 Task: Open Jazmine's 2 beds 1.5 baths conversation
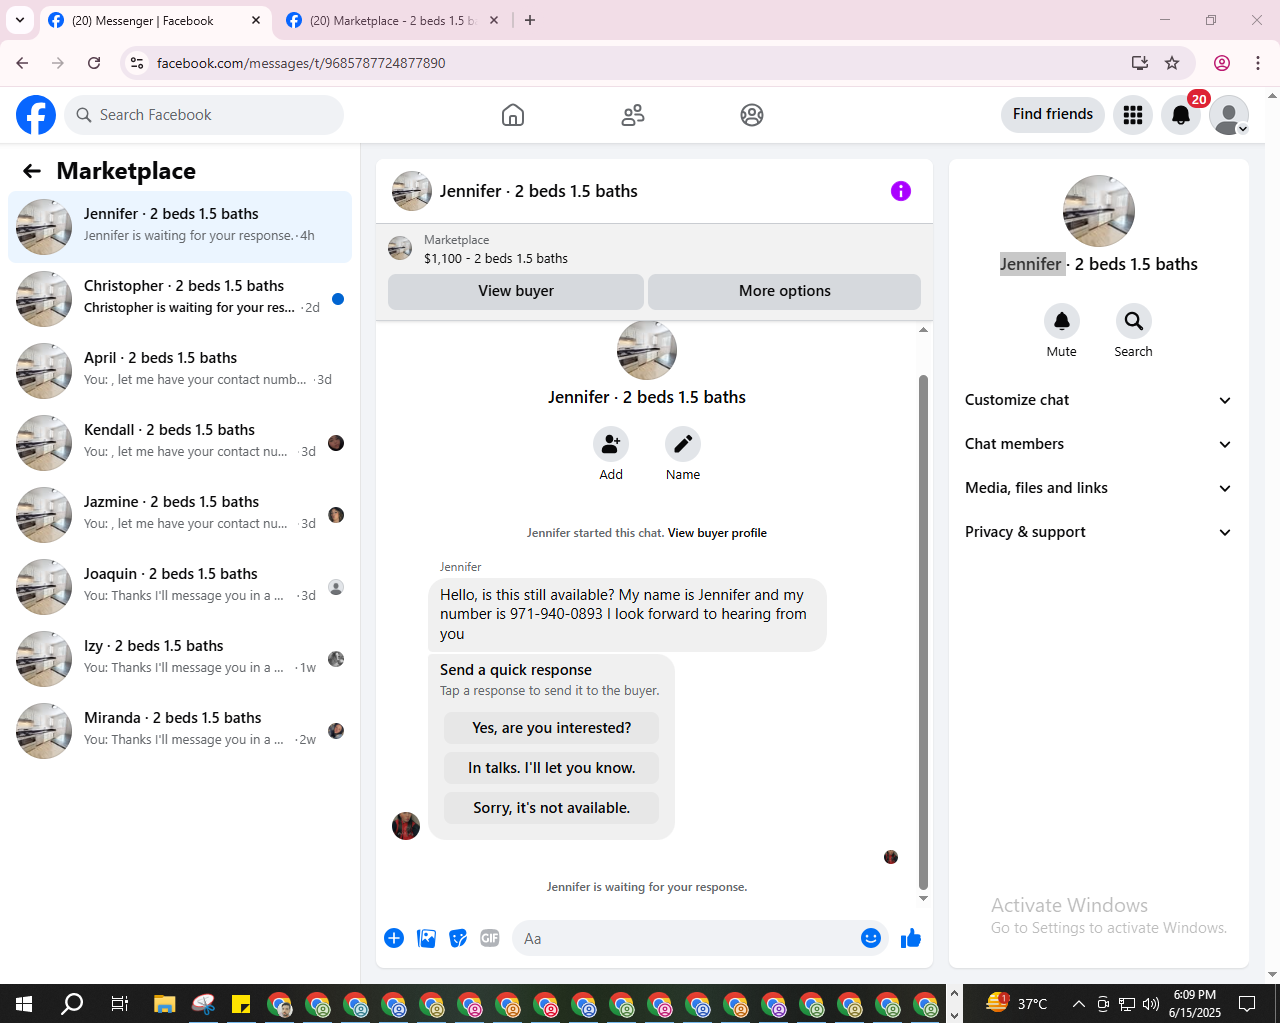click(x=180, y=515)
